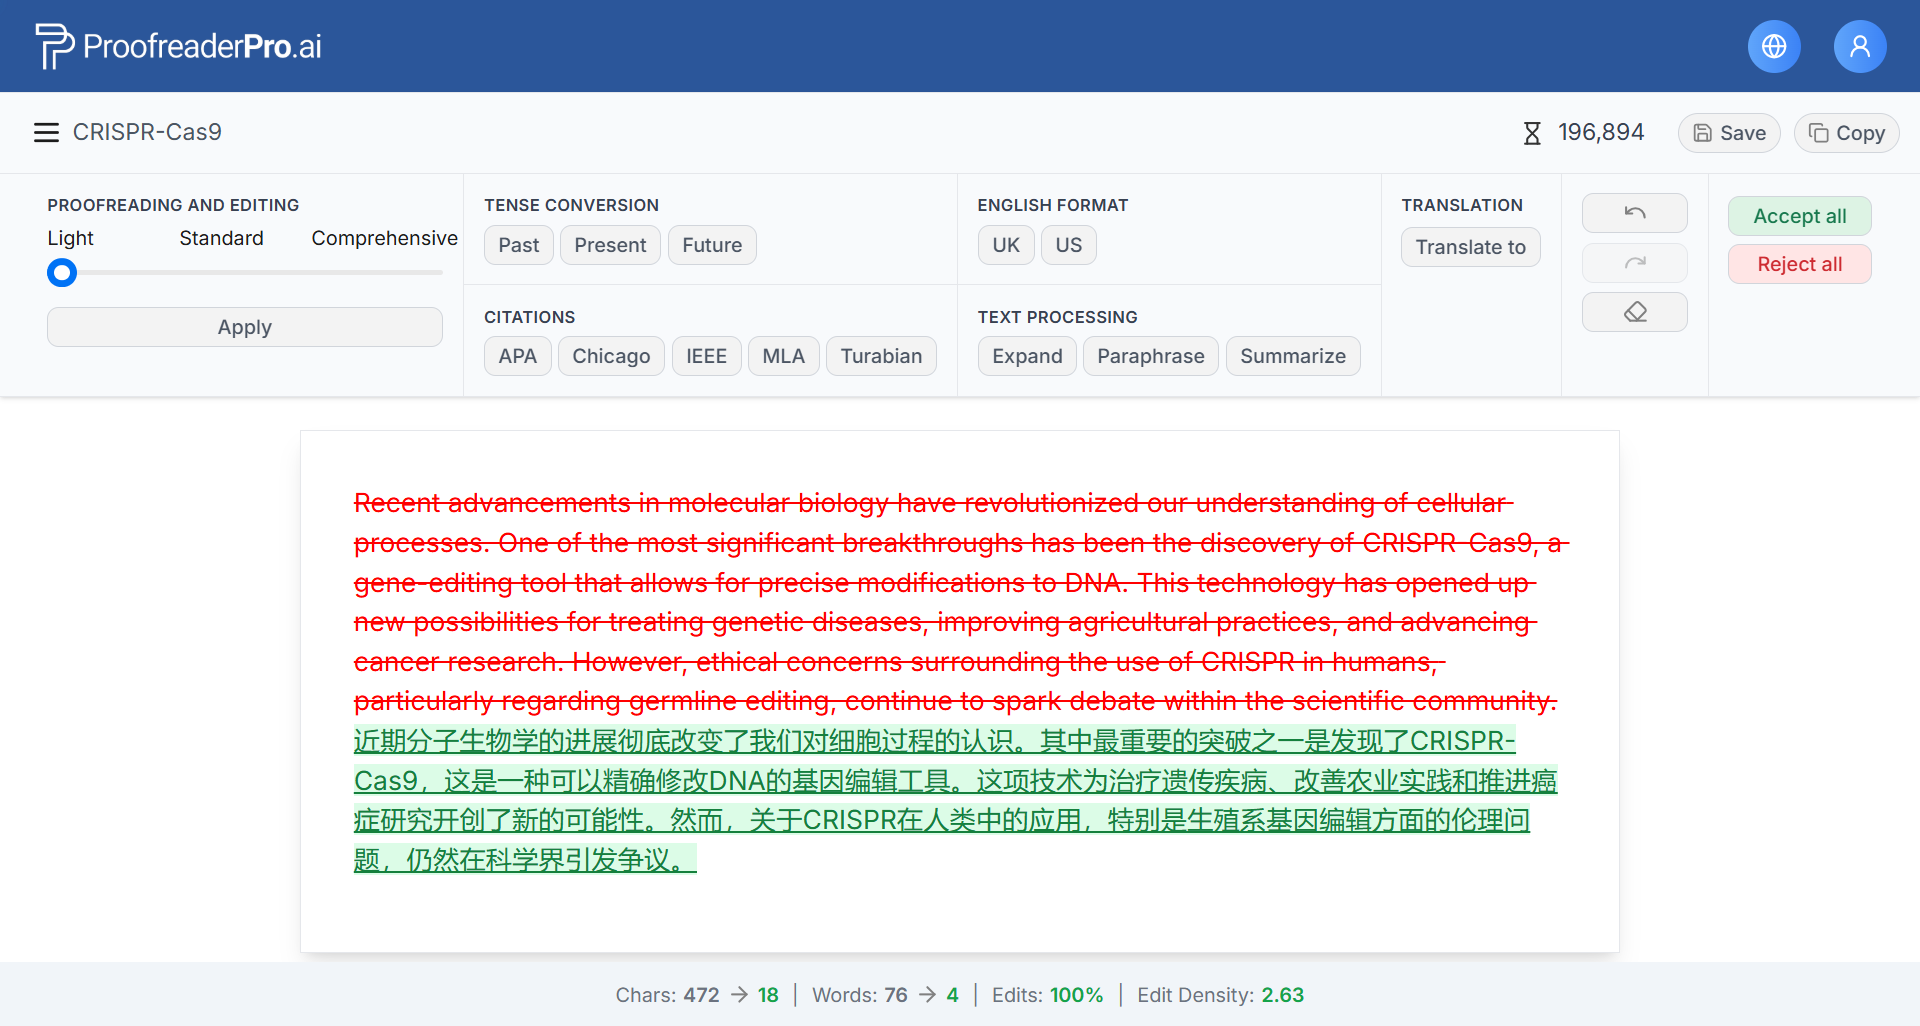Click the Summarize text processing button
This screenshot has height=1026, width=1920.
click(x=1292, y=356)
